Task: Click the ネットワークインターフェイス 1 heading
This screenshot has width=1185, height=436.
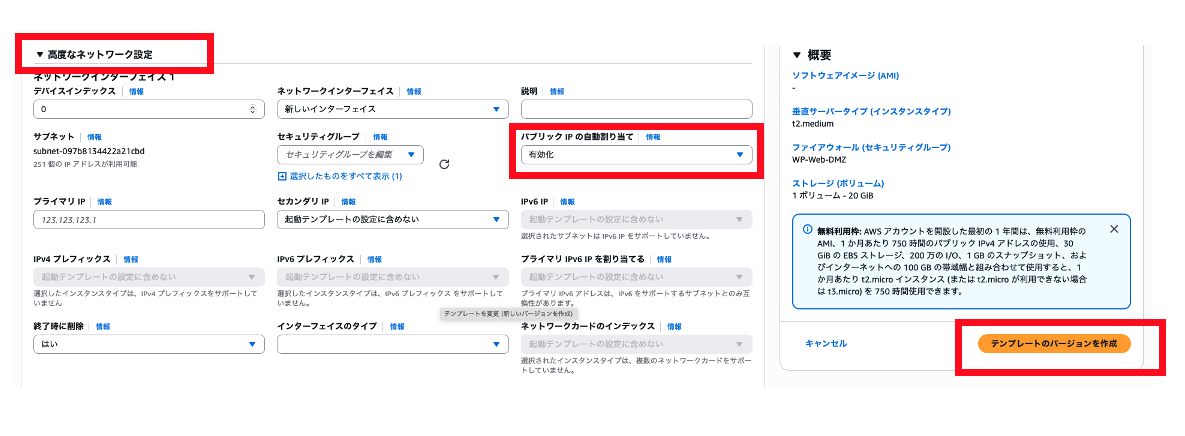Action: 104,78
